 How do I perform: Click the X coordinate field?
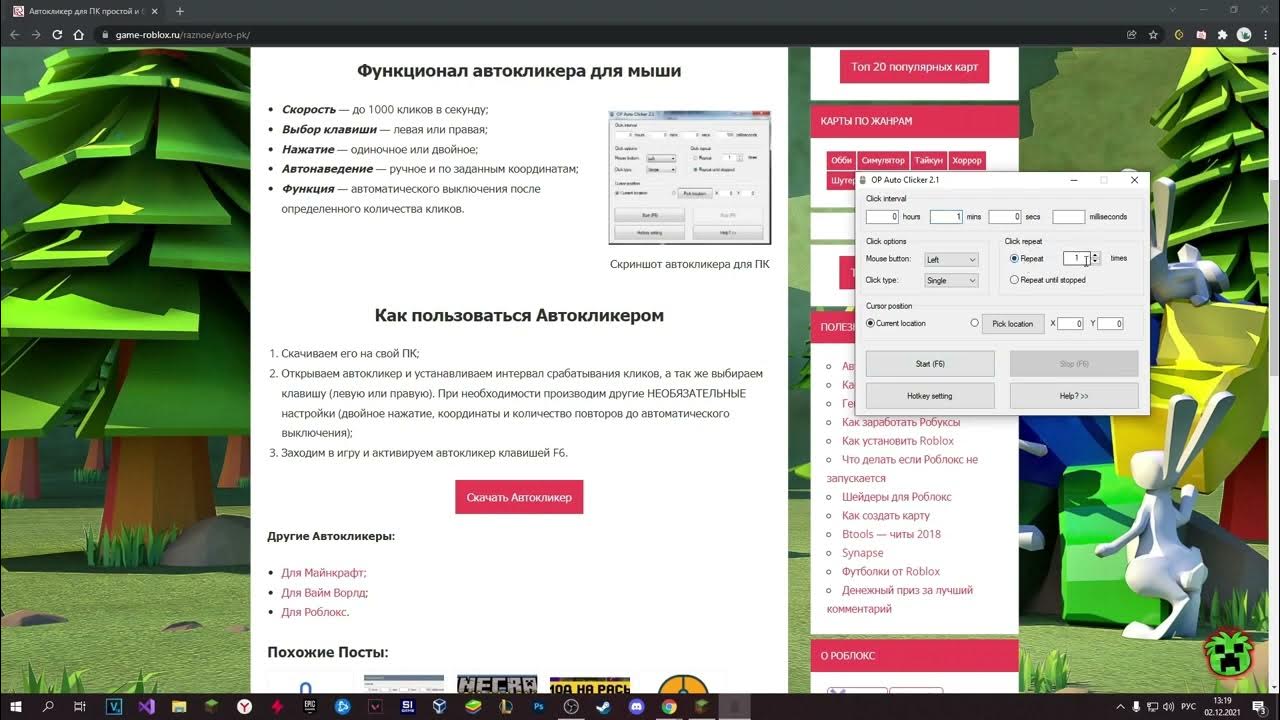(x=1071, y=324)
